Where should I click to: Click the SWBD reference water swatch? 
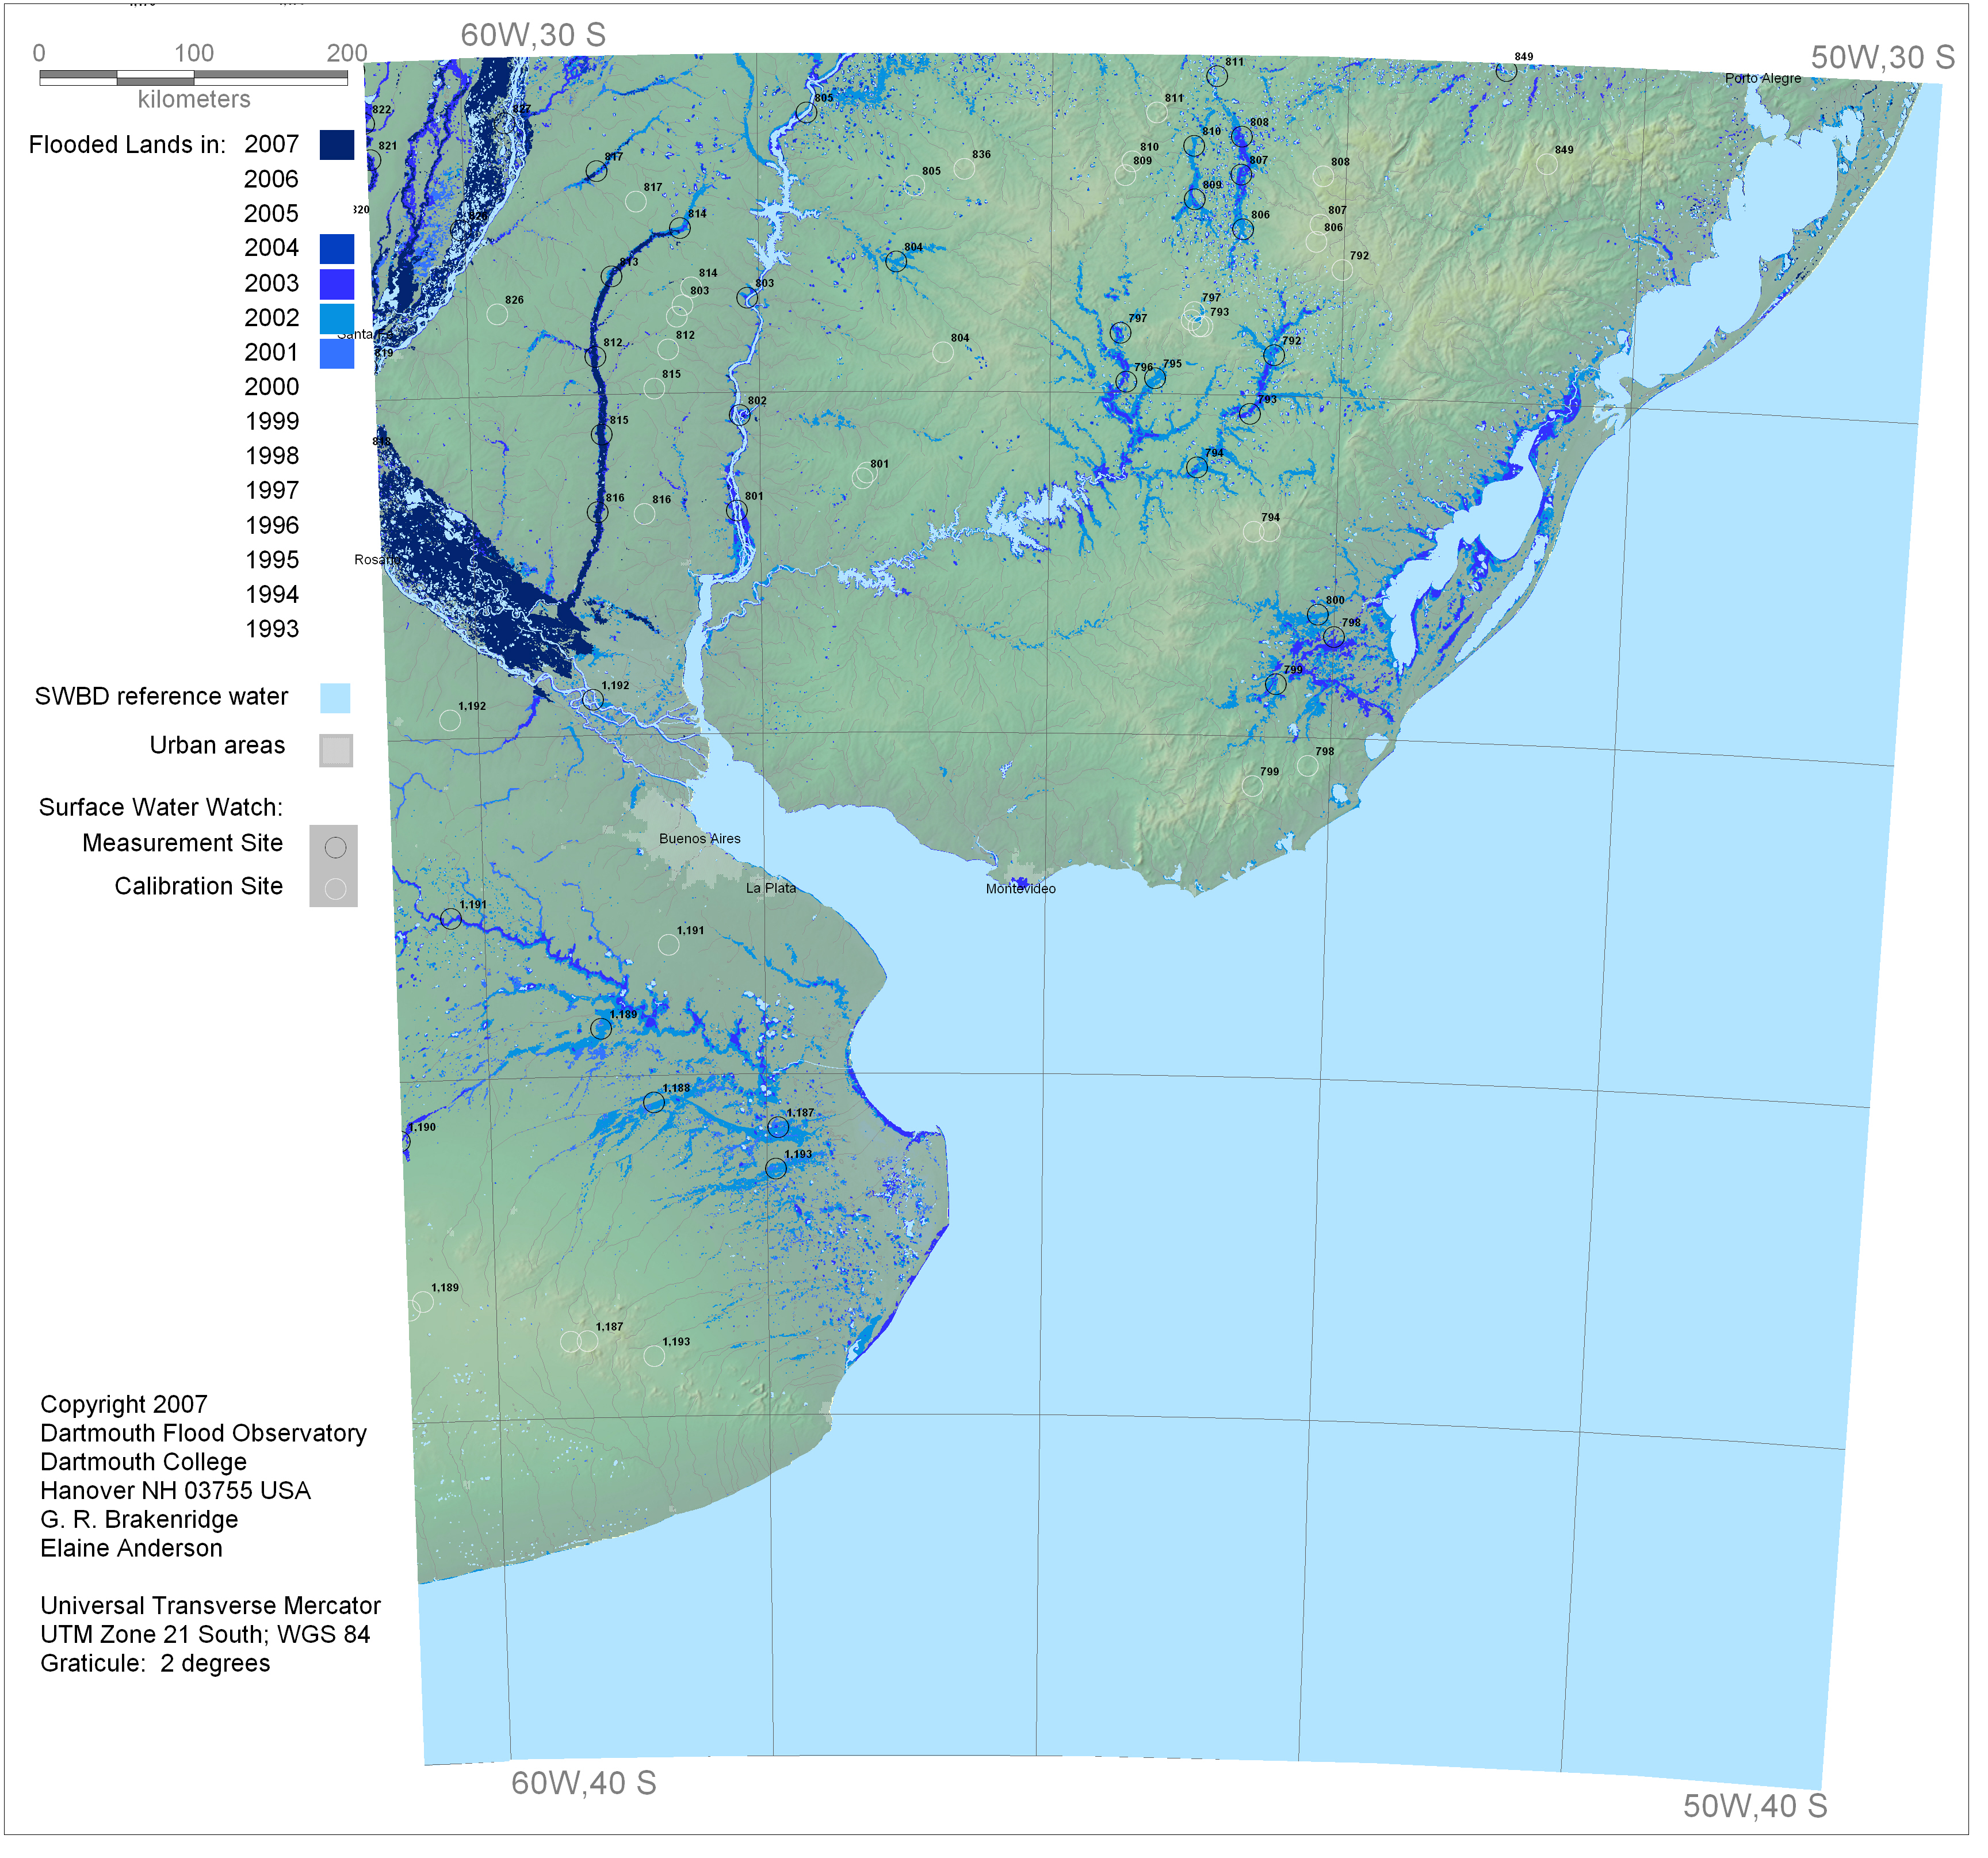point(335,699)
